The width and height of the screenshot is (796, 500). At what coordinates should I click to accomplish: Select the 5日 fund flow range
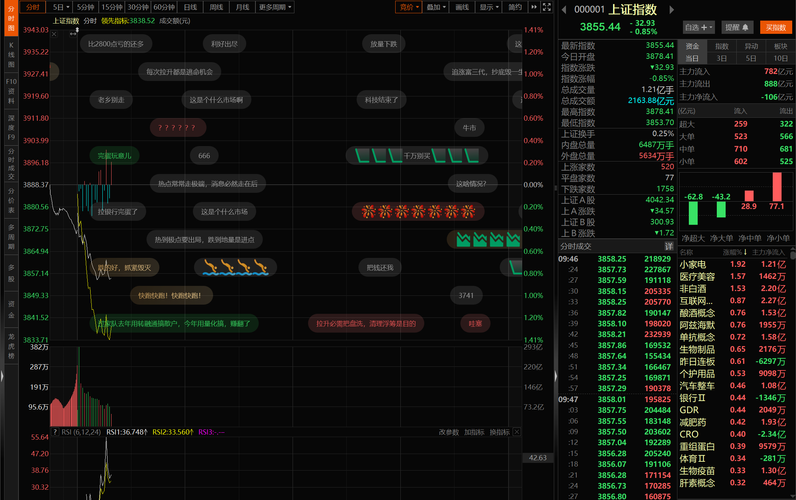[x=751, y=58]
